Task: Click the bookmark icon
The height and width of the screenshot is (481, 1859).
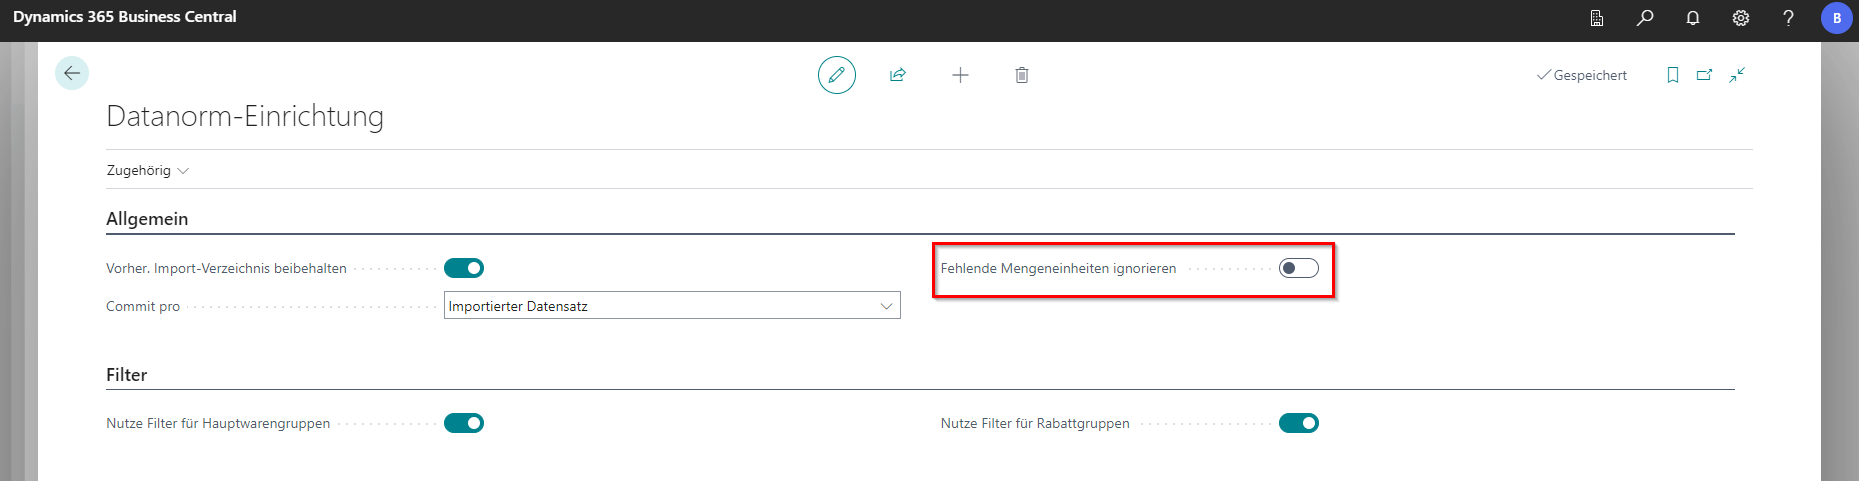Action: click(x=1673, y=75)
